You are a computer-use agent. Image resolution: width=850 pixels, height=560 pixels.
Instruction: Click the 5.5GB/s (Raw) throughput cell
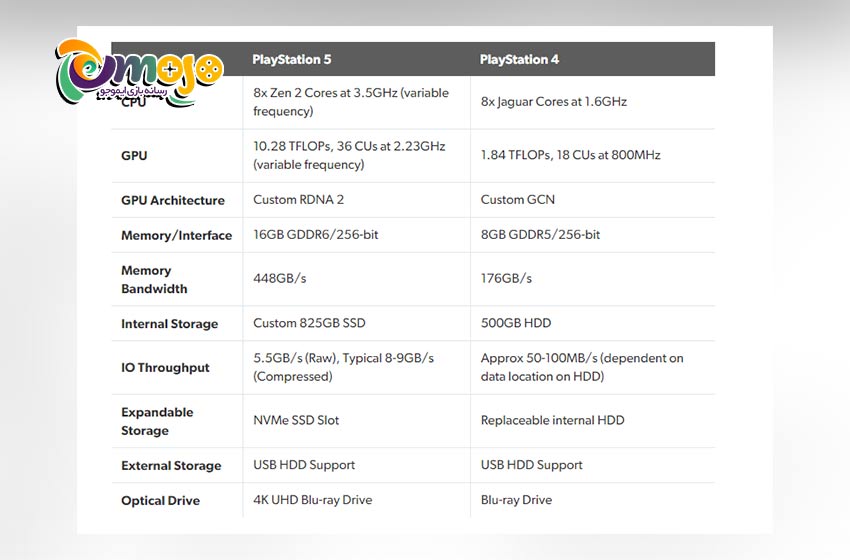343,367
